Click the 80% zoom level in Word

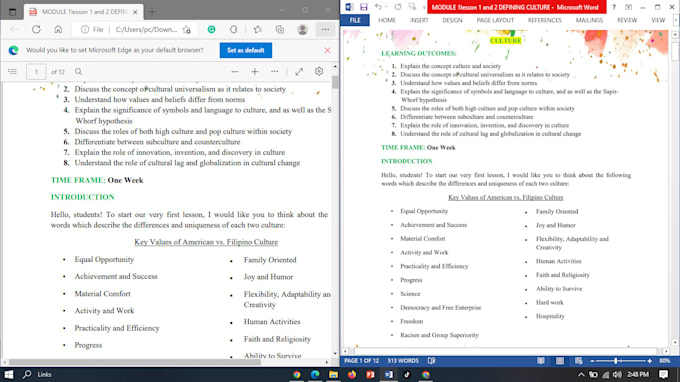(665, 361)
